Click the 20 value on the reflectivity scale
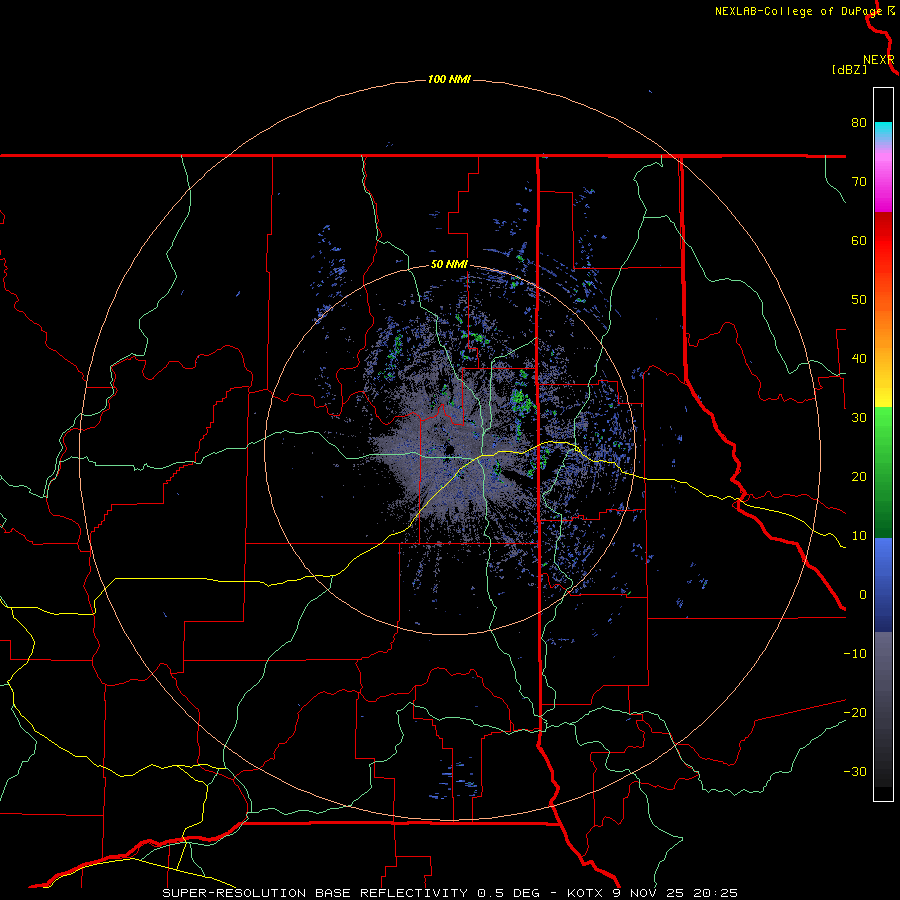Viewport: 900px width, 900px height. point(859,477)
